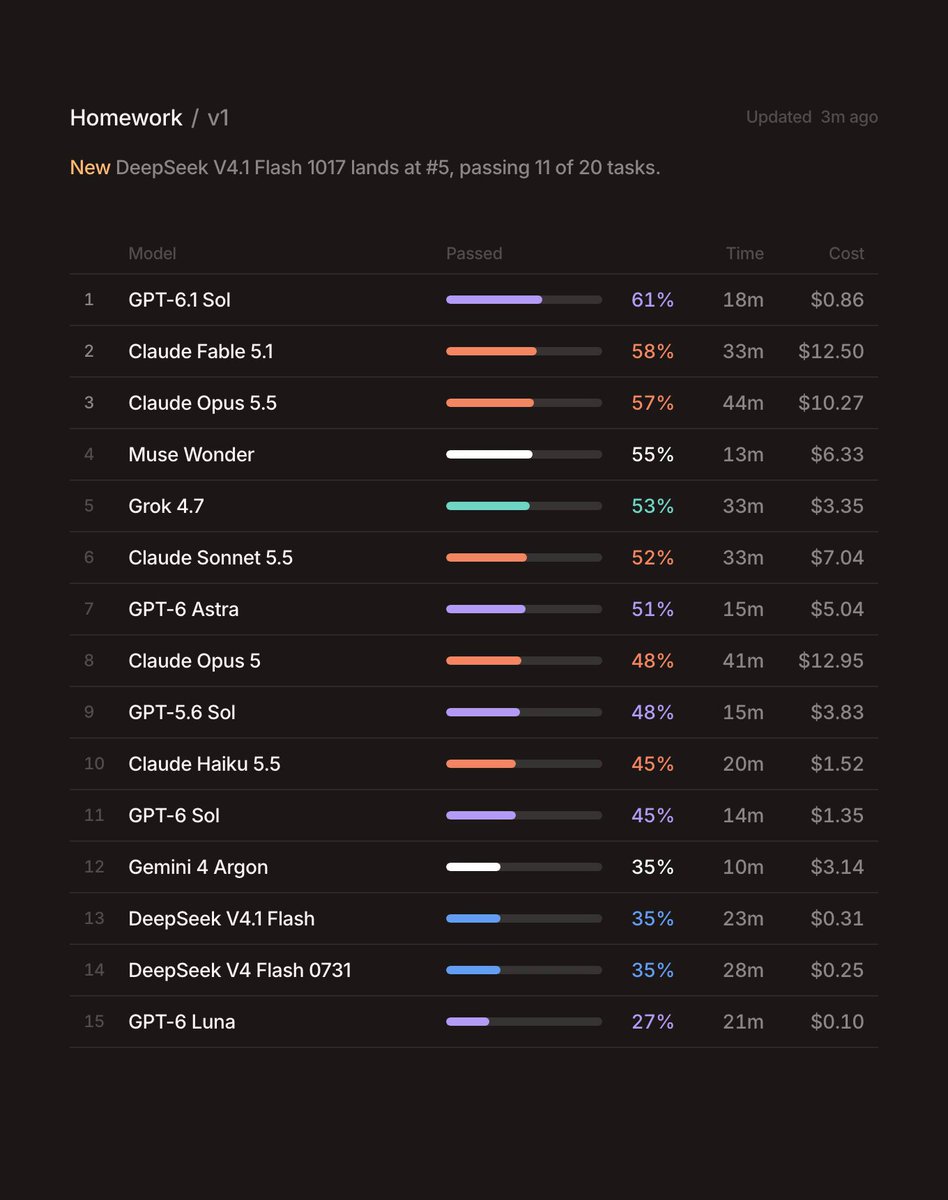Open the GPT-6.1 Sol row
948x1200 pixels.
(474, 300)
